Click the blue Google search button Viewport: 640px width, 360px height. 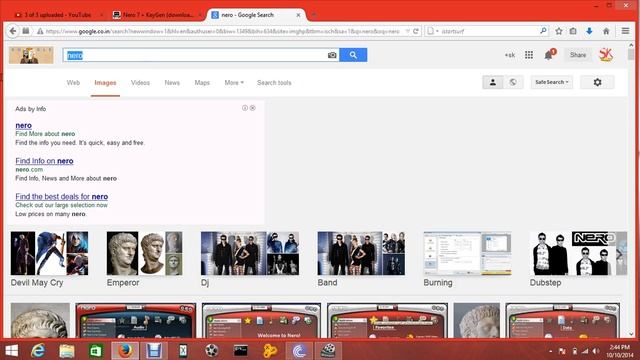click(353, 55)
